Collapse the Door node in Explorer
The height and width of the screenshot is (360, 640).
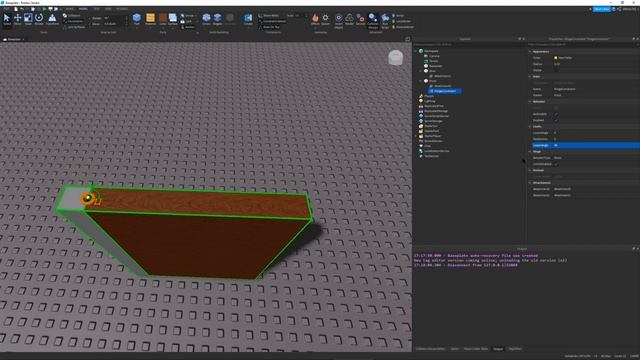coord(421,71)
